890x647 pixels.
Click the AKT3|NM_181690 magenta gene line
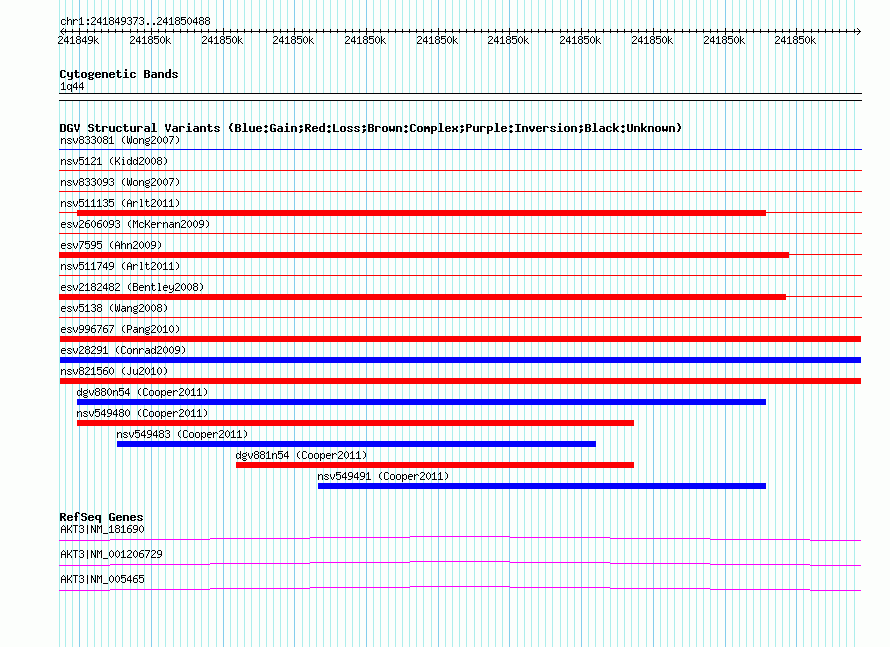(x=460, y=538)
